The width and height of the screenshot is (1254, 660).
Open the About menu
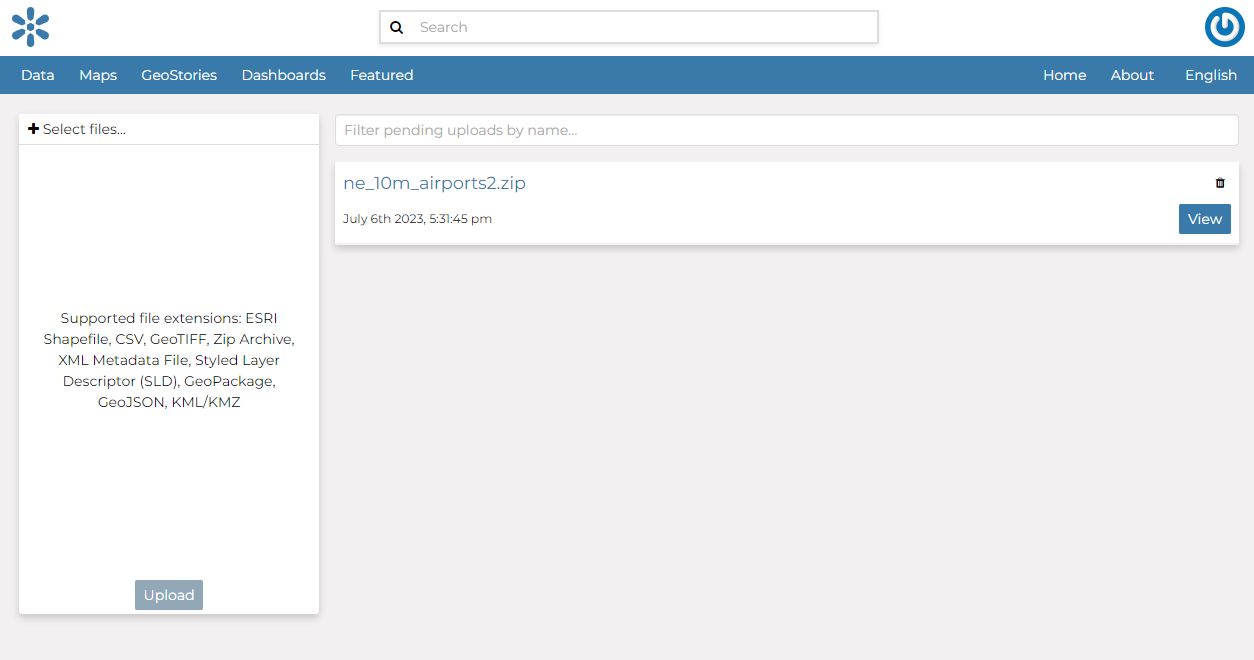point(1131,75)
